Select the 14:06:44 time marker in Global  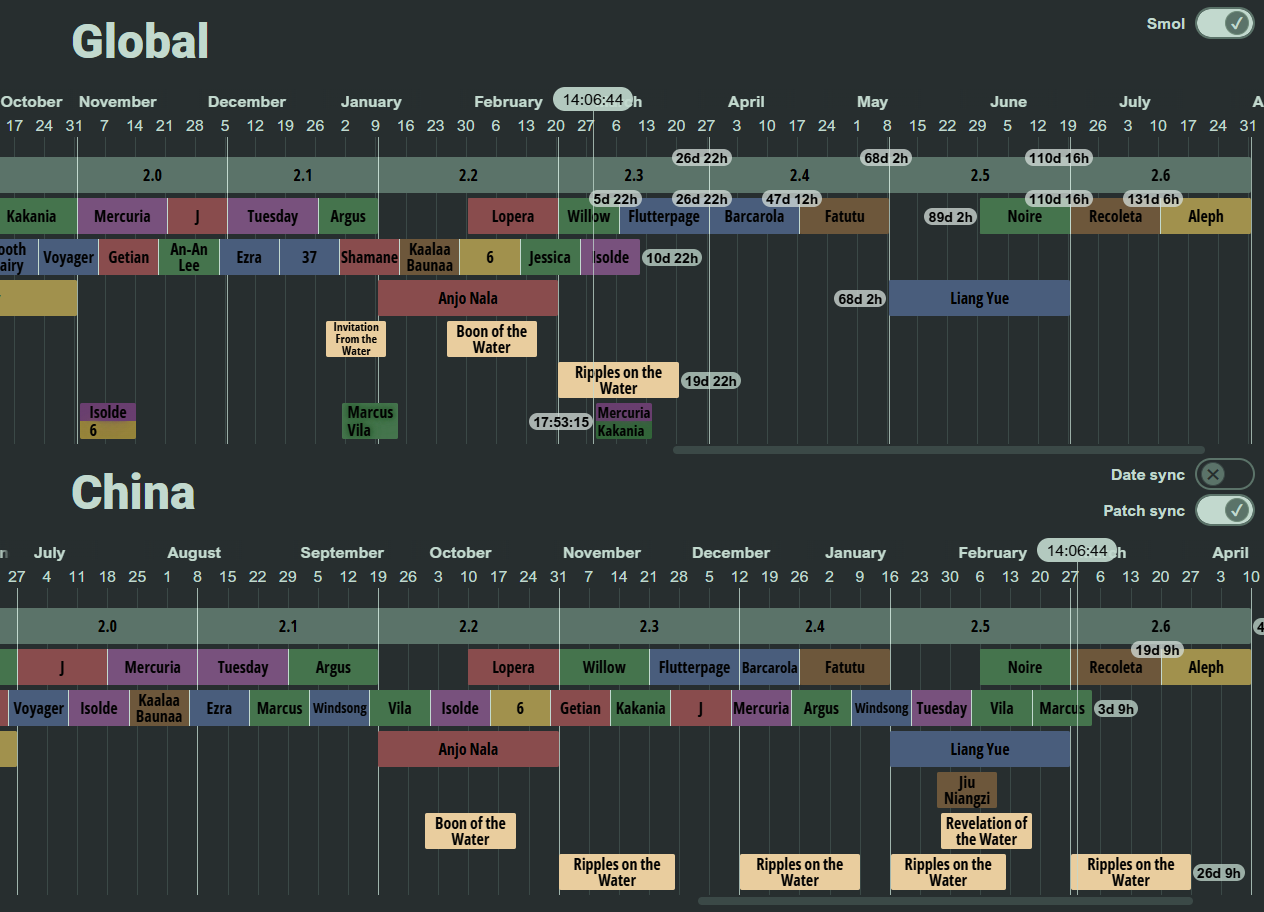(593, 99)
